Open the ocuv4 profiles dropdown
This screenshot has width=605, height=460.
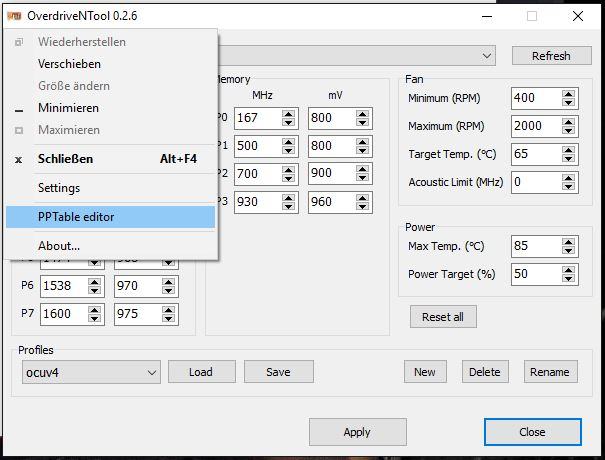tap(91, 372)
